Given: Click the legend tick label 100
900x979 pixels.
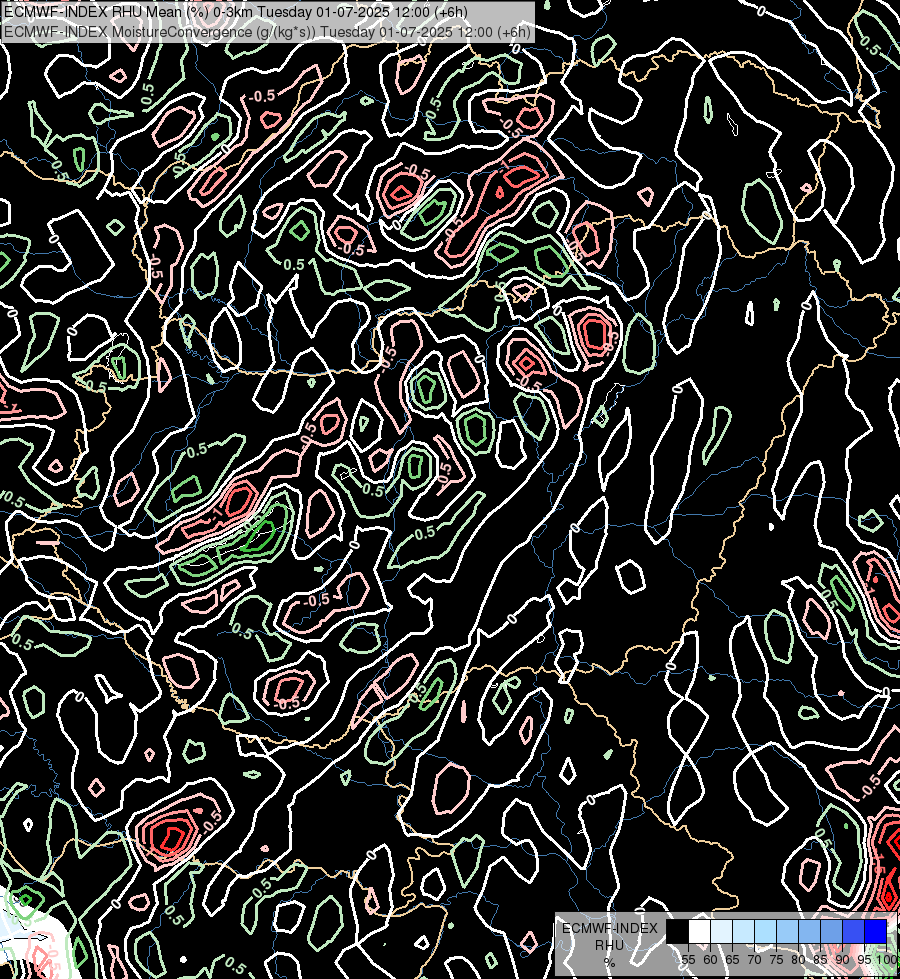Looking at the screenshot, I should coord(887,960).
